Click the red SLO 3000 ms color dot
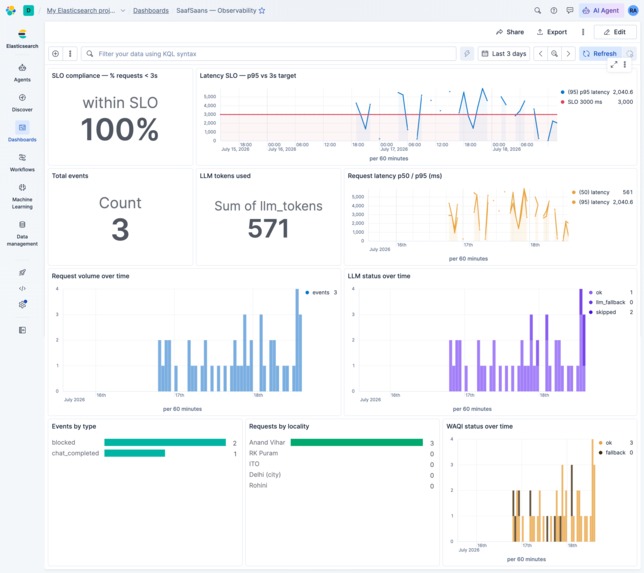Image resolution: width=644 pixels, height=573 pixels. click(563, 102)
